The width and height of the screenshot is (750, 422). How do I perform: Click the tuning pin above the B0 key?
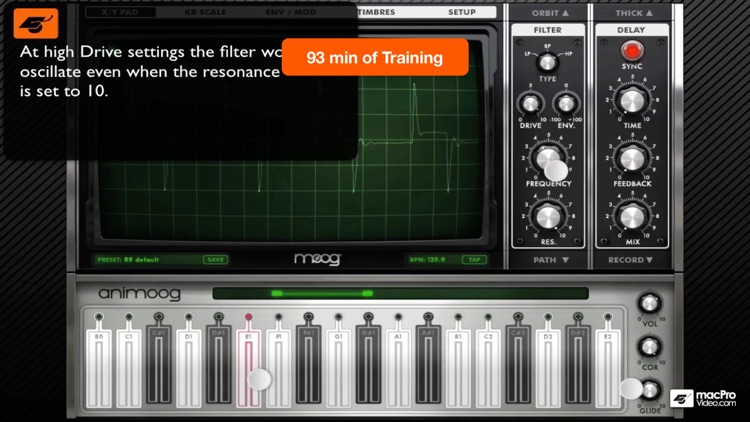tap(99, 317)
